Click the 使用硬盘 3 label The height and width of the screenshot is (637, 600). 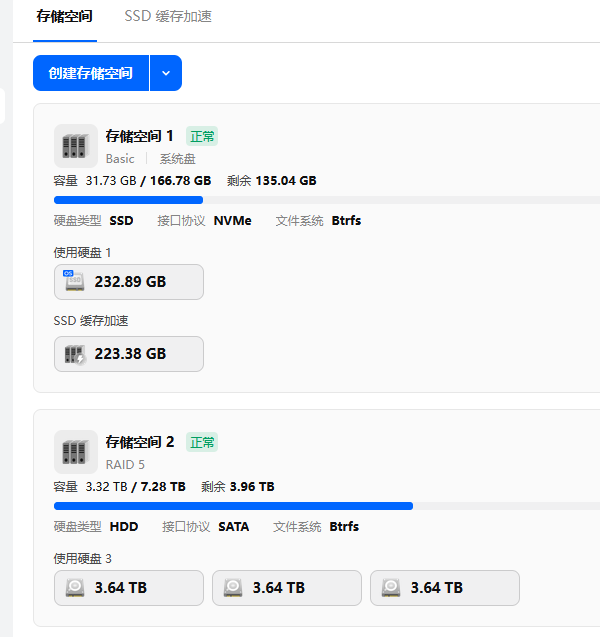coord(82,559)
